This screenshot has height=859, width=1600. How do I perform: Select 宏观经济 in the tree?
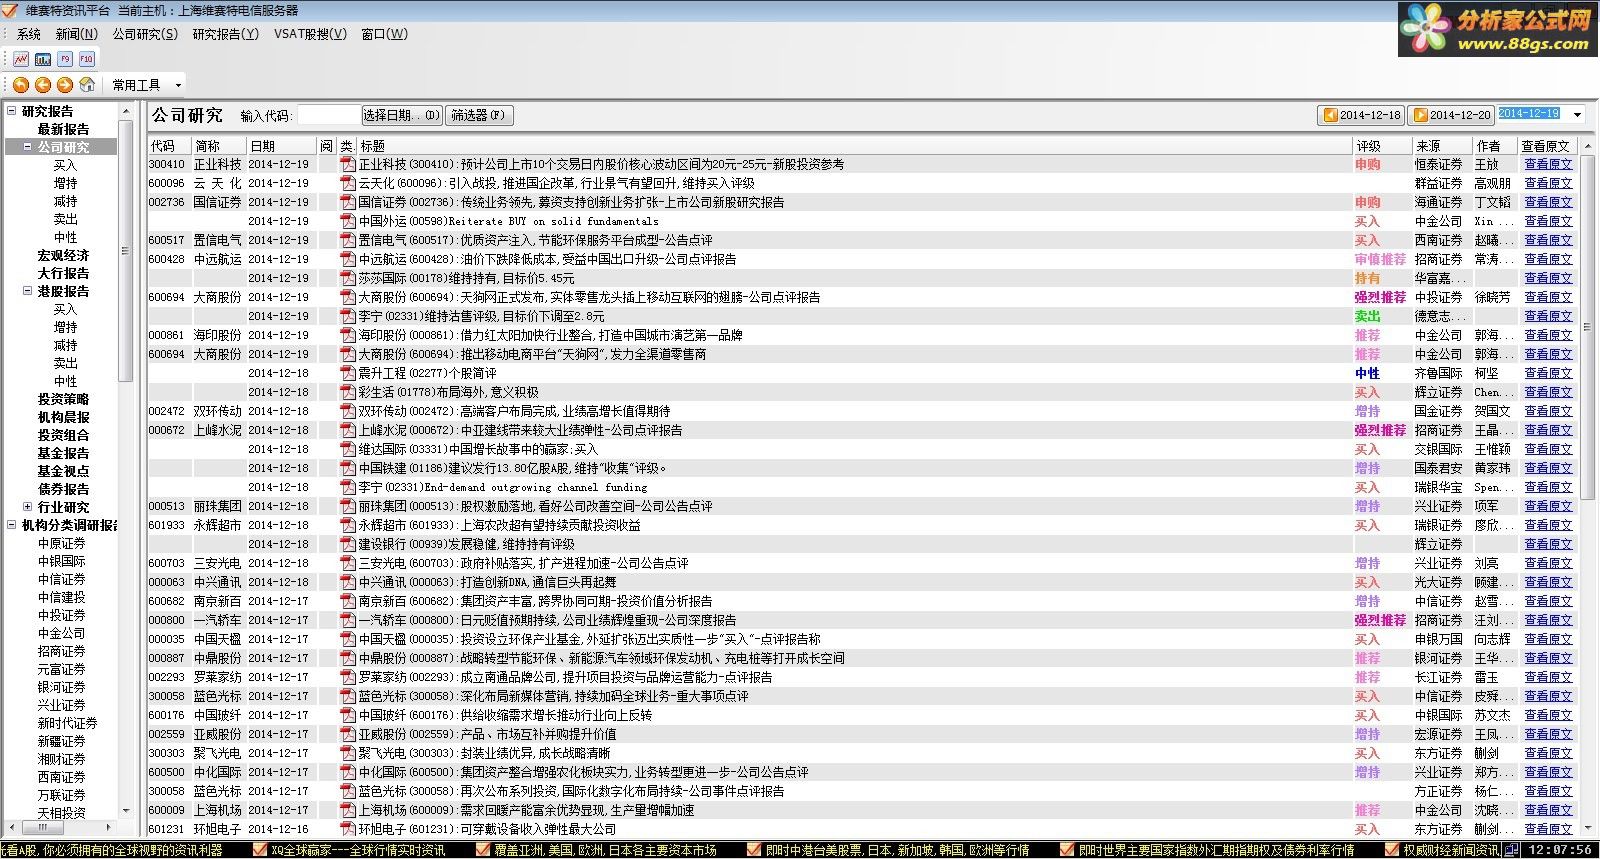pos(63,255)
